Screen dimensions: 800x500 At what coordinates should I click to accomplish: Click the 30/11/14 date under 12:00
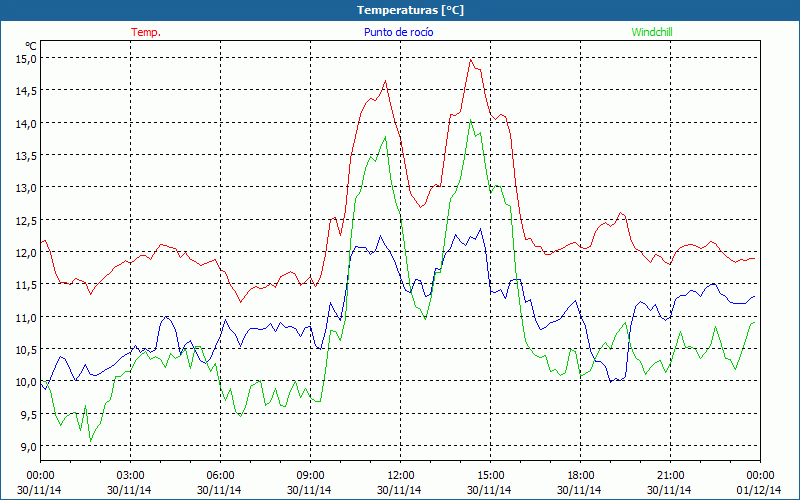click(399, 490)
